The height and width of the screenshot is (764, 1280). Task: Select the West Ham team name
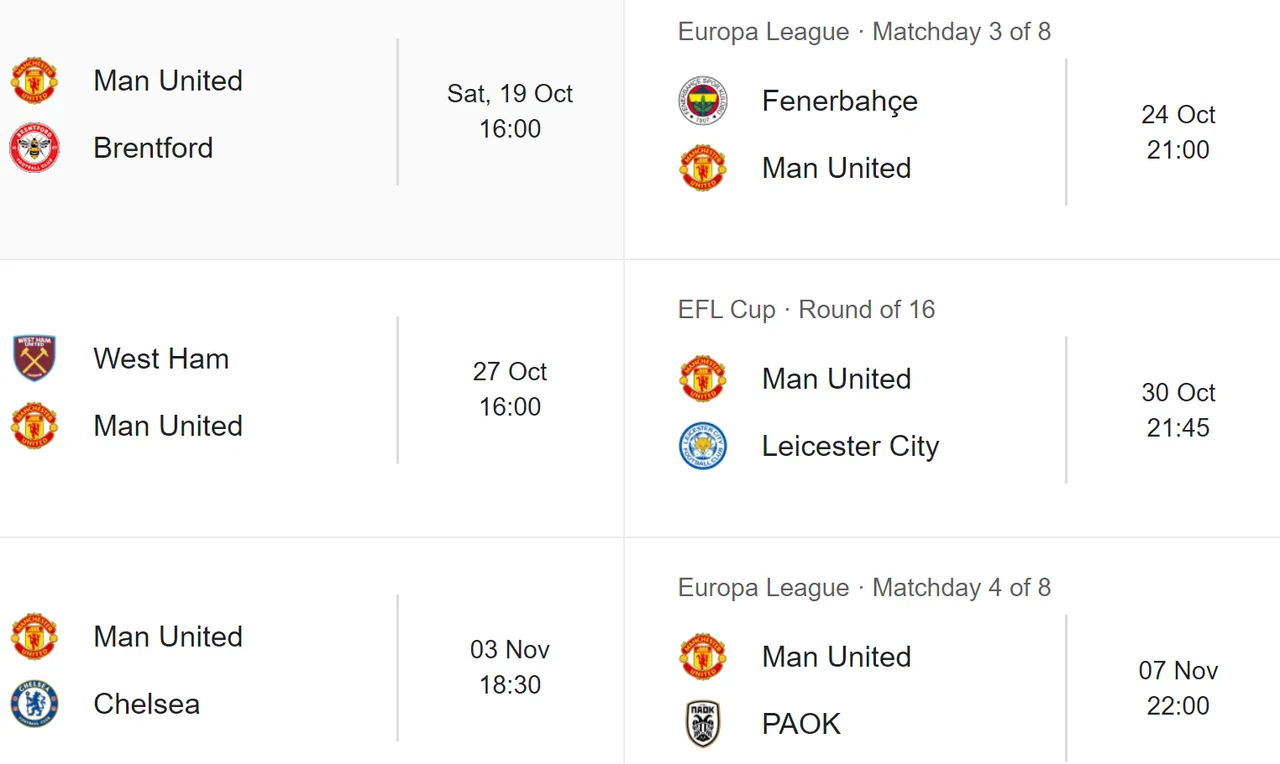pyautogui.click(x=161, y=359)
